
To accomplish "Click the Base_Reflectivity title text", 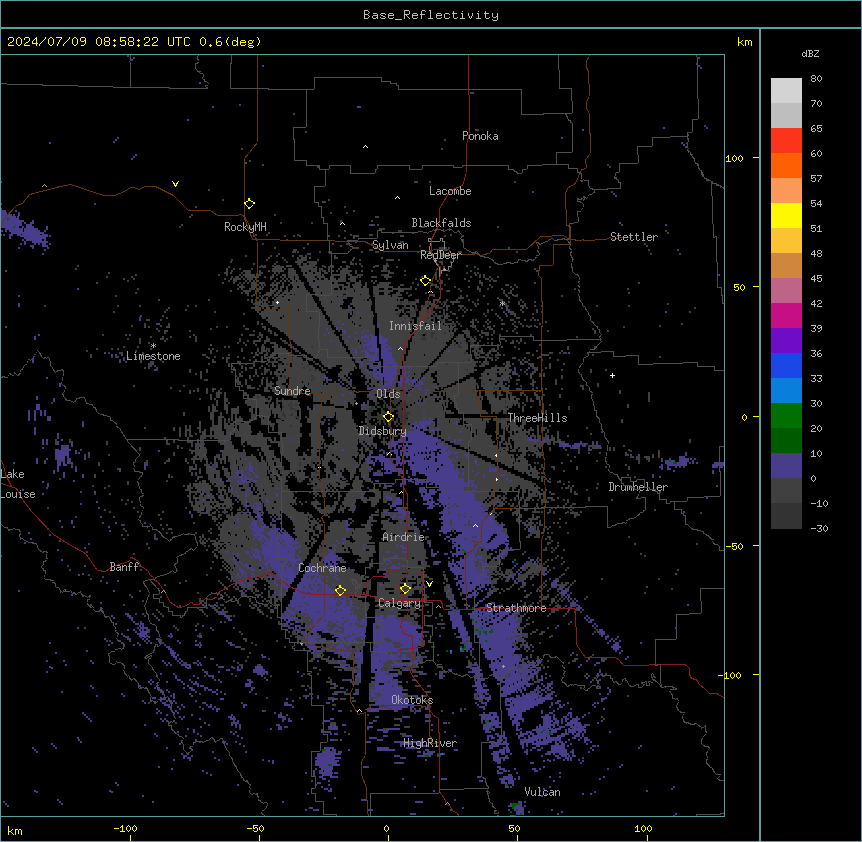I will (x=431, y=15).
